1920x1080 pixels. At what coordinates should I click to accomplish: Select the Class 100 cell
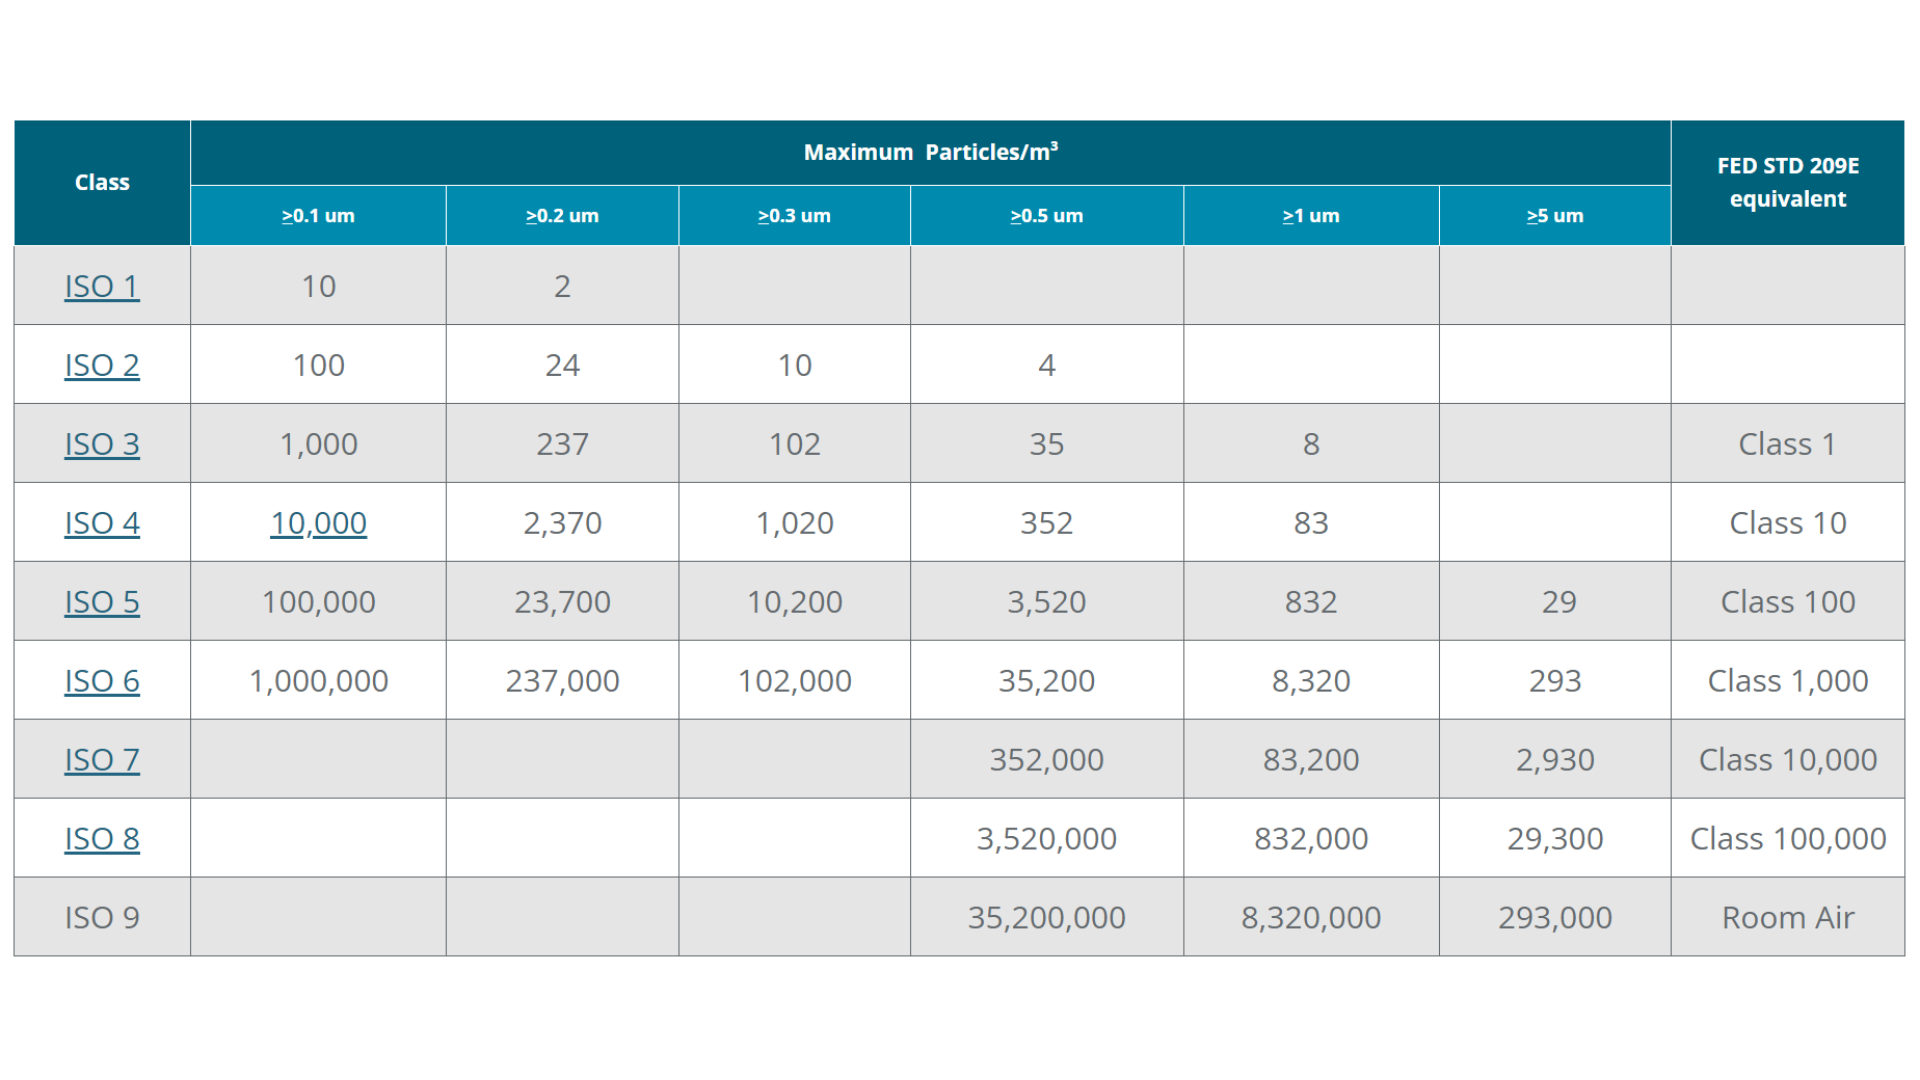[x=1787, y=602]
